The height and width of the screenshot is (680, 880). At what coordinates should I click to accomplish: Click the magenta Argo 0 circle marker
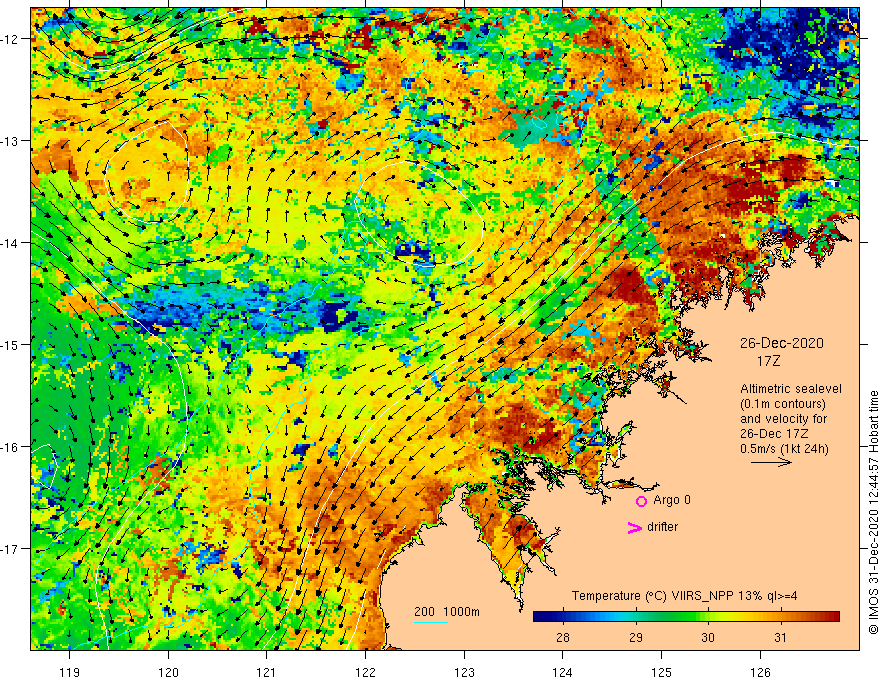[641, 501]
